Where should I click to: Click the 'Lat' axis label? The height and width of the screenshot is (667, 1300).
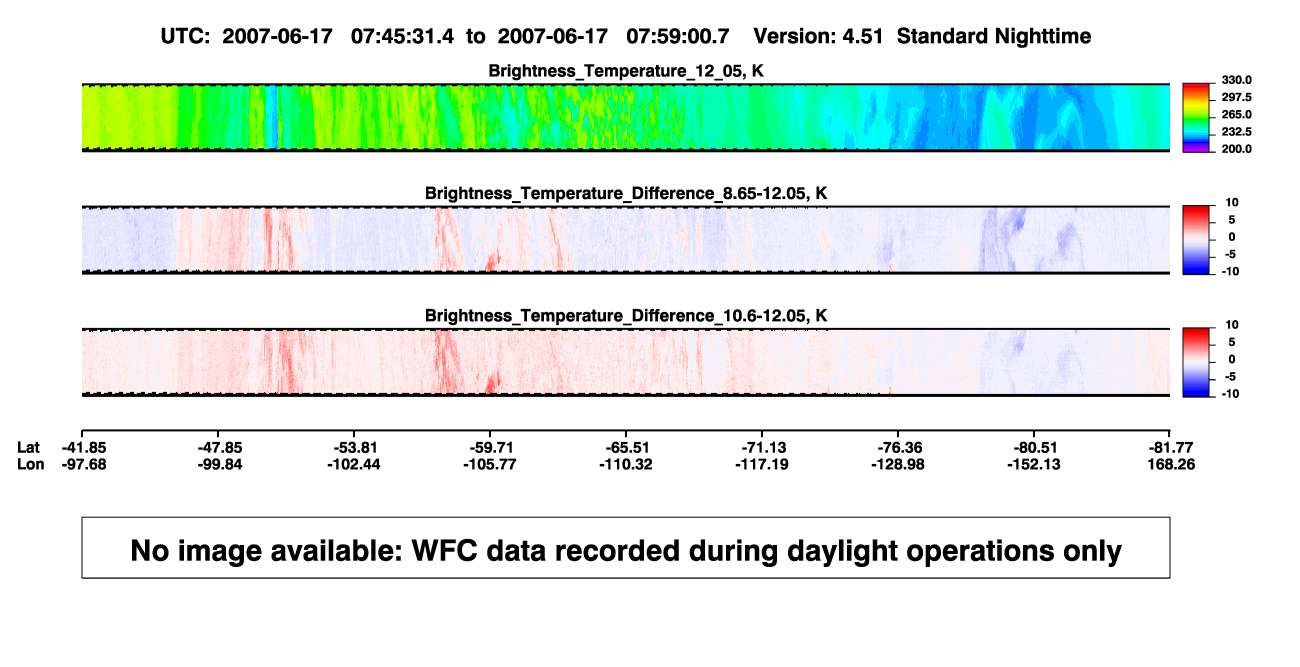pos(30,447)
